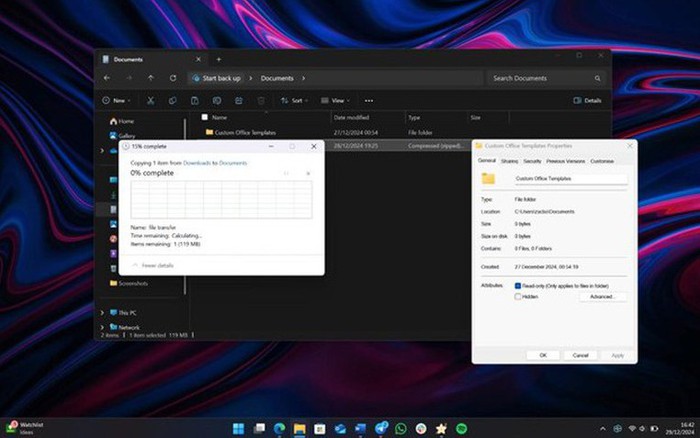Screen dimensions: 700x438
Task: Expand the This PC tree node
Action: click(102, 312)
